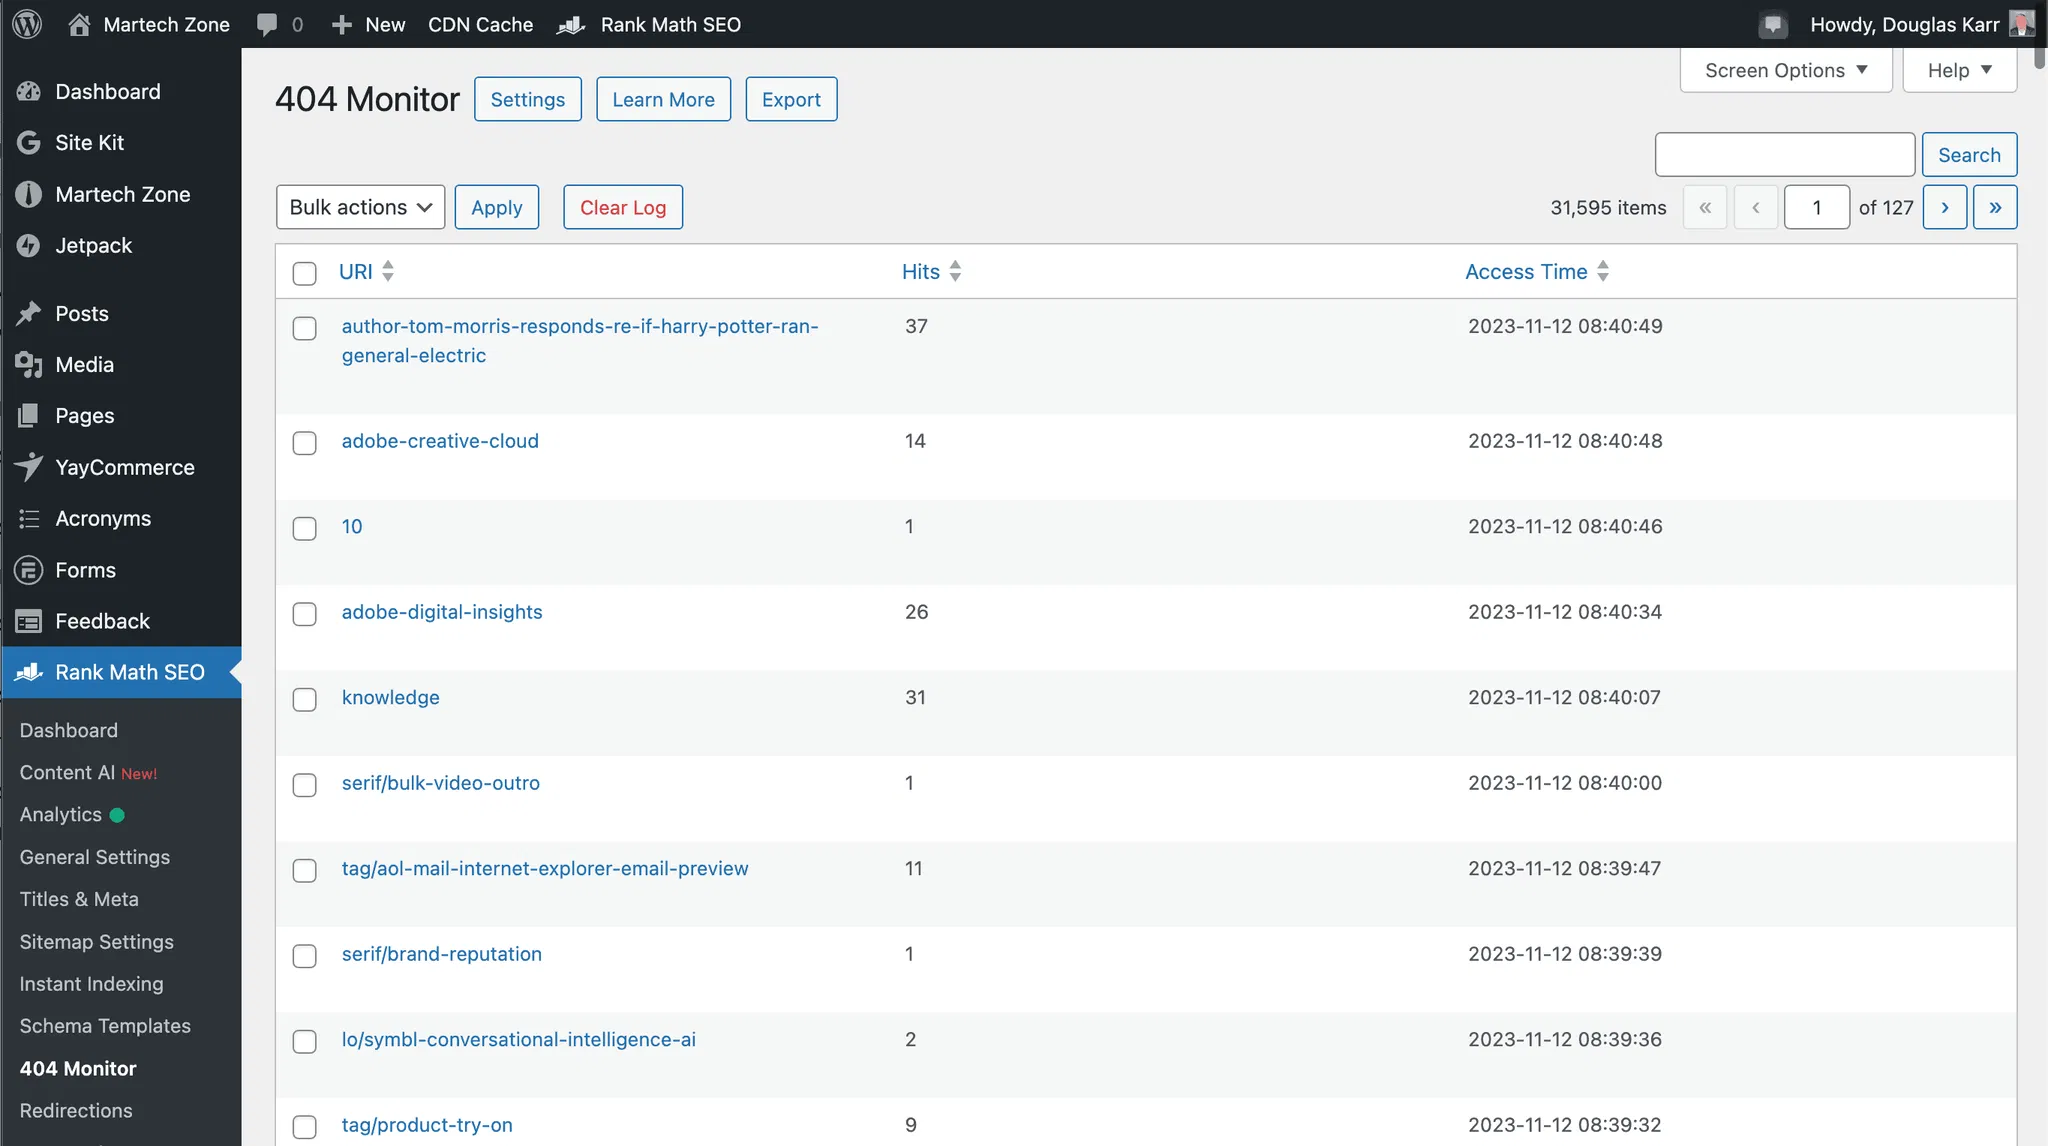
Task: Click the Media library icon
Action: [29, 365]
